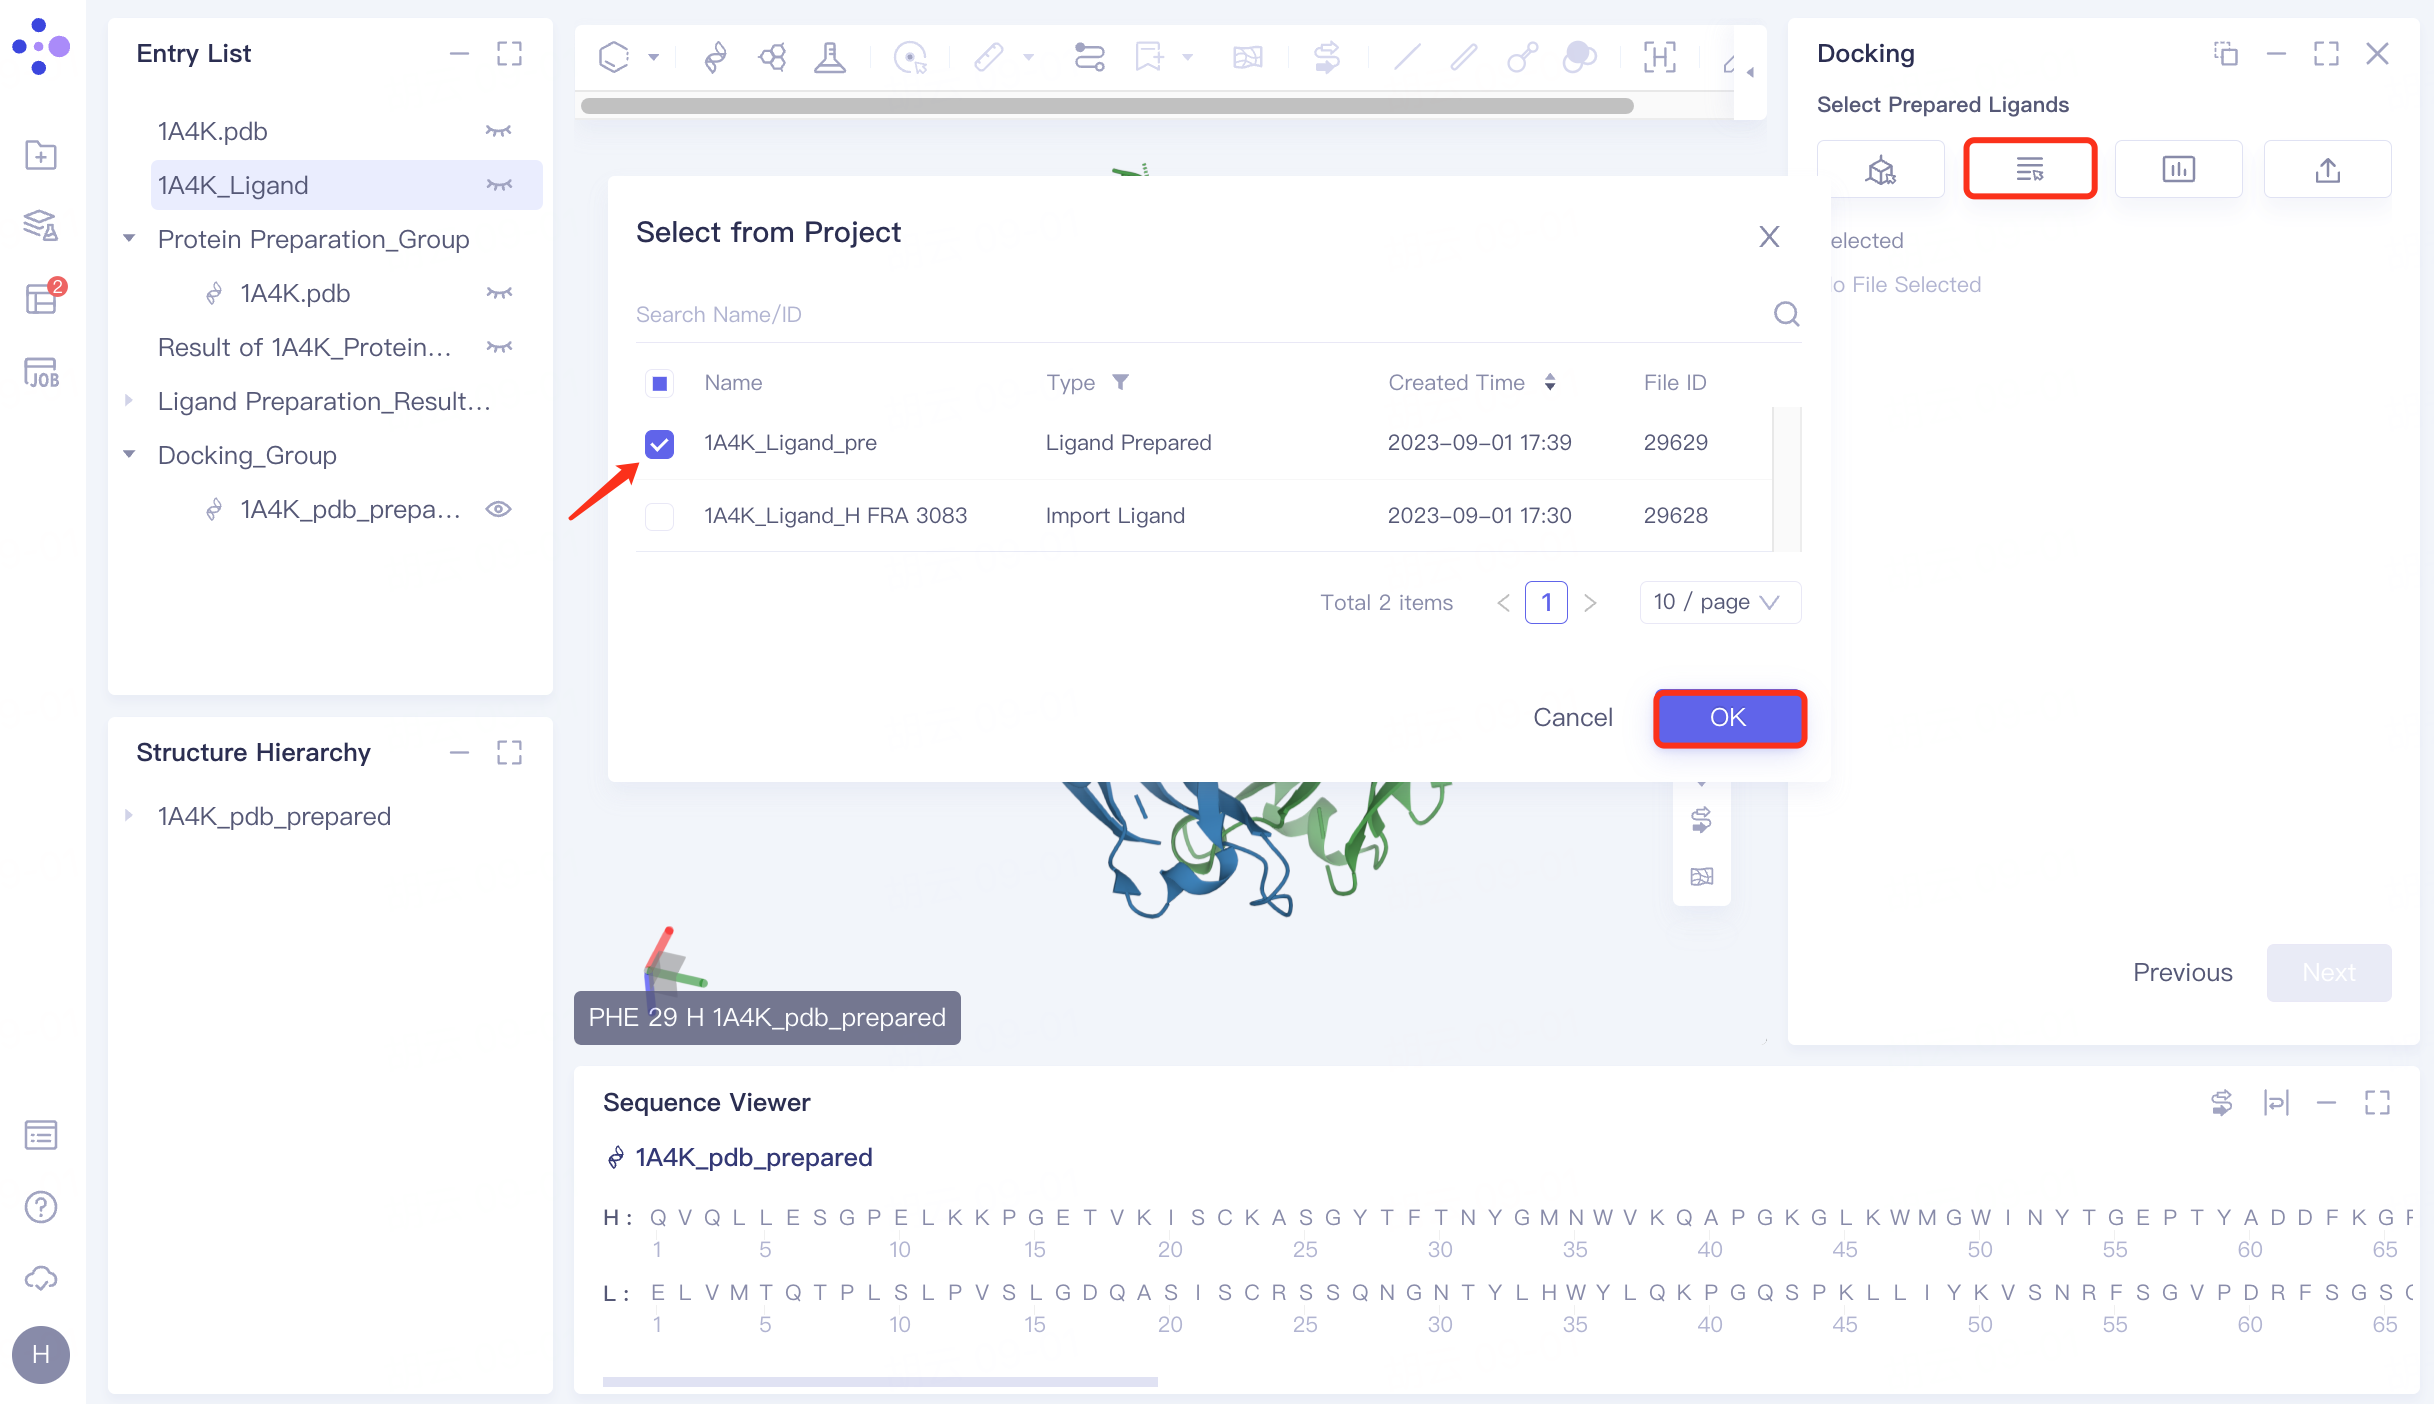This screenshot has height=1404, width=2434.
Task: Hide 1A4K_pdb_prepared via its eye icon
Action: [498, 509]
